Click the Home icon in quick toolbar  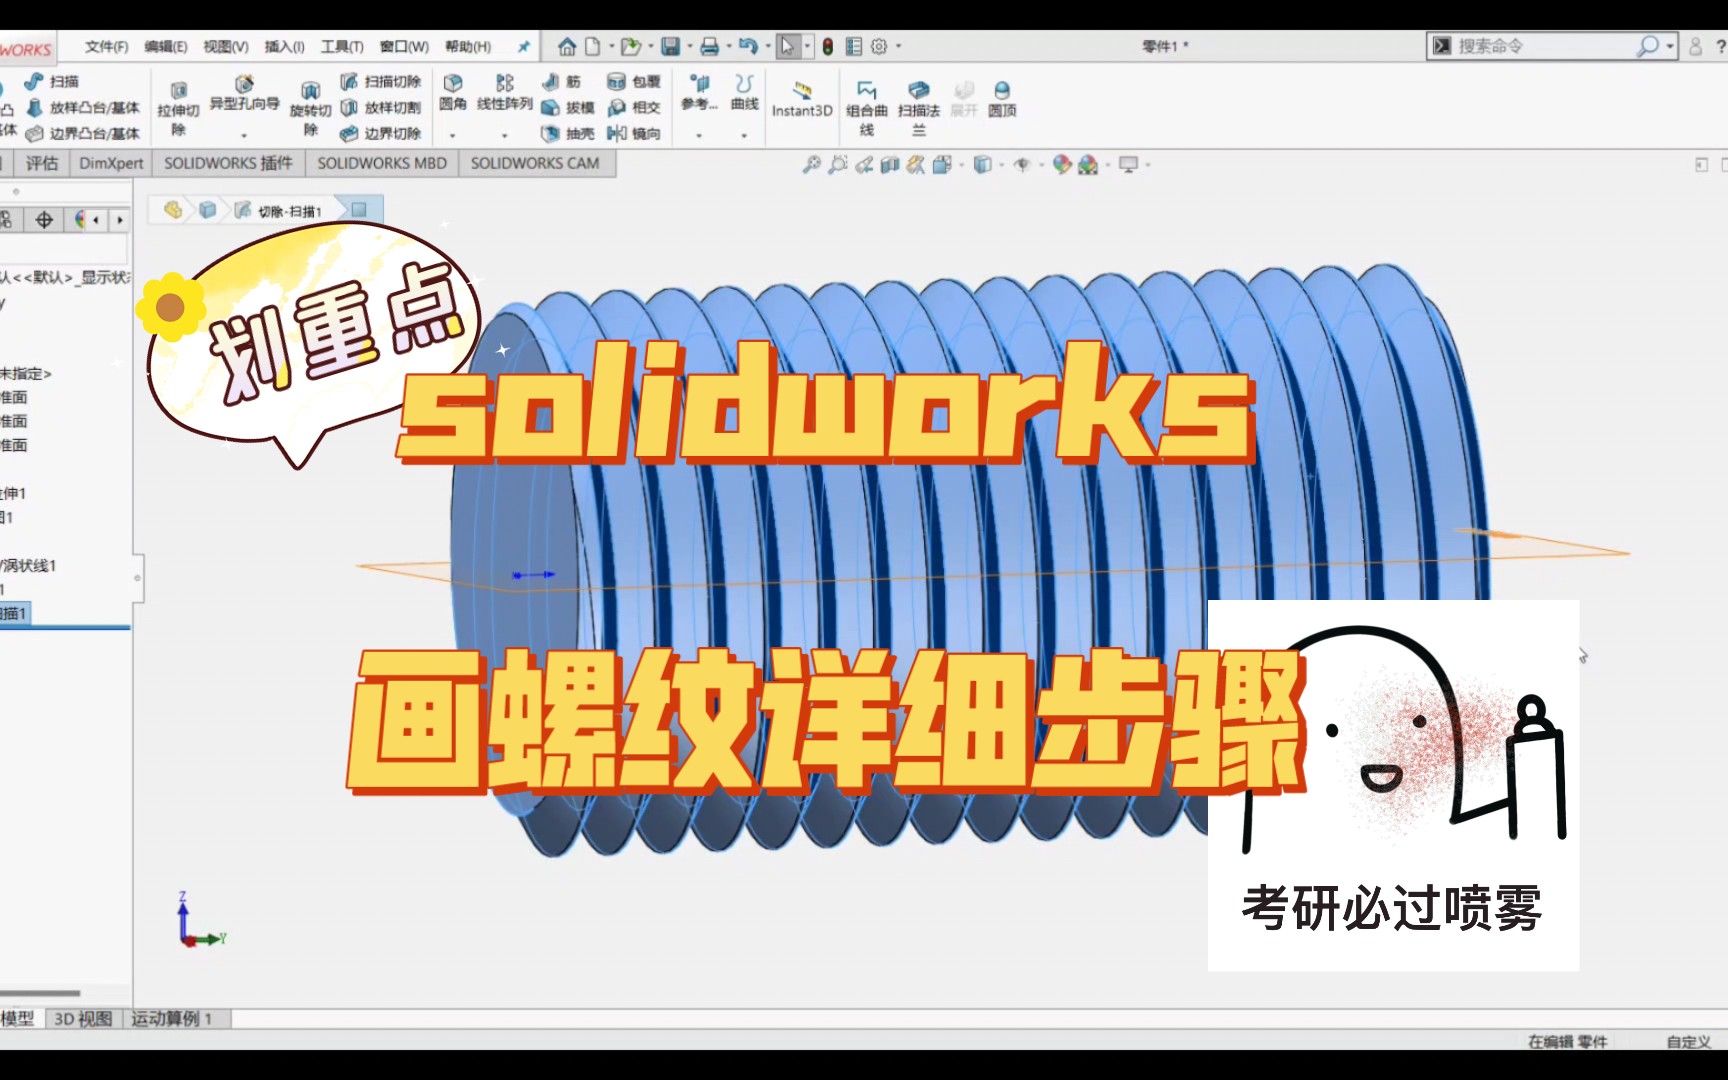point(567,46)
